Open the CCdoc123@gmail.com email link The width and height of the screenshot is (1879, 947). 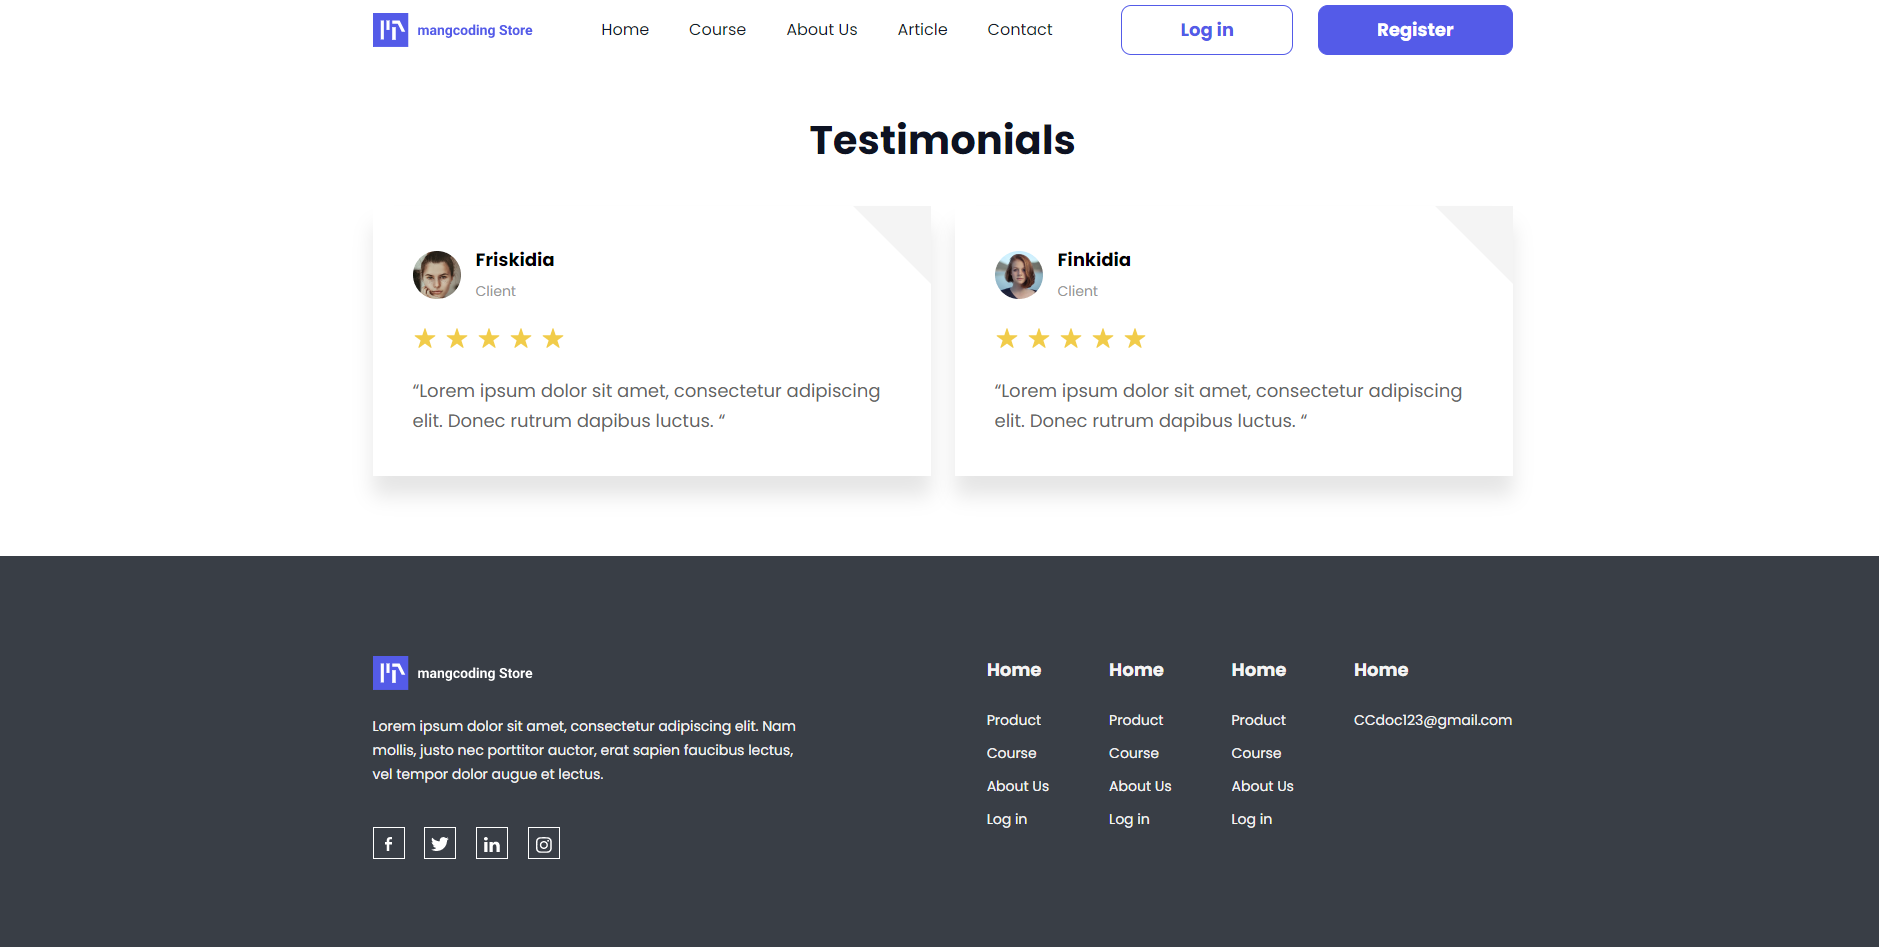[1433, 720]
